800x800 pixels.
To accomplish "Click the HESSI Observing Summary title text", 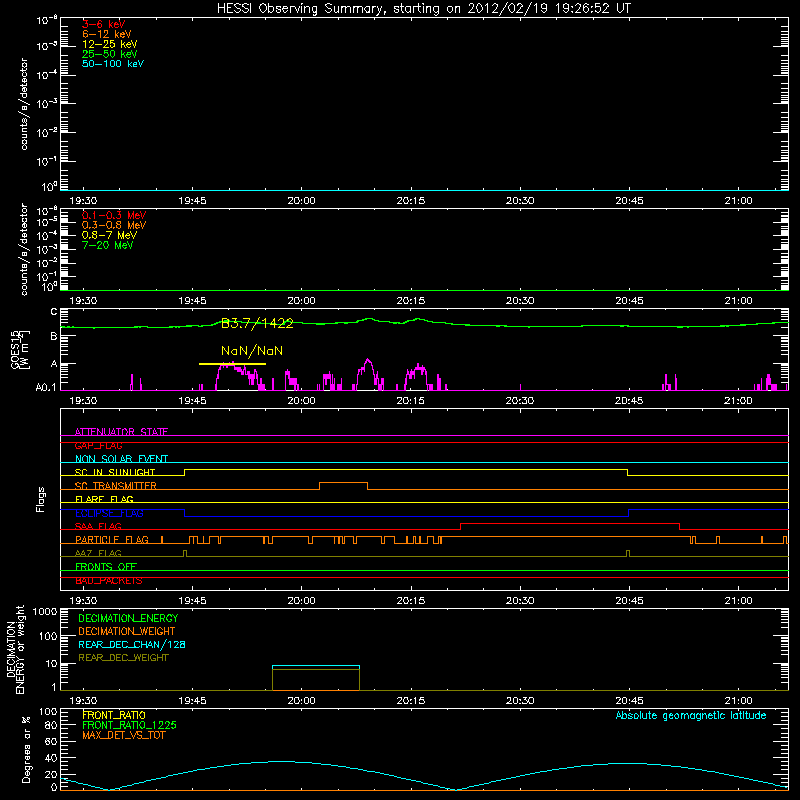I will click(x=423, y=9).
